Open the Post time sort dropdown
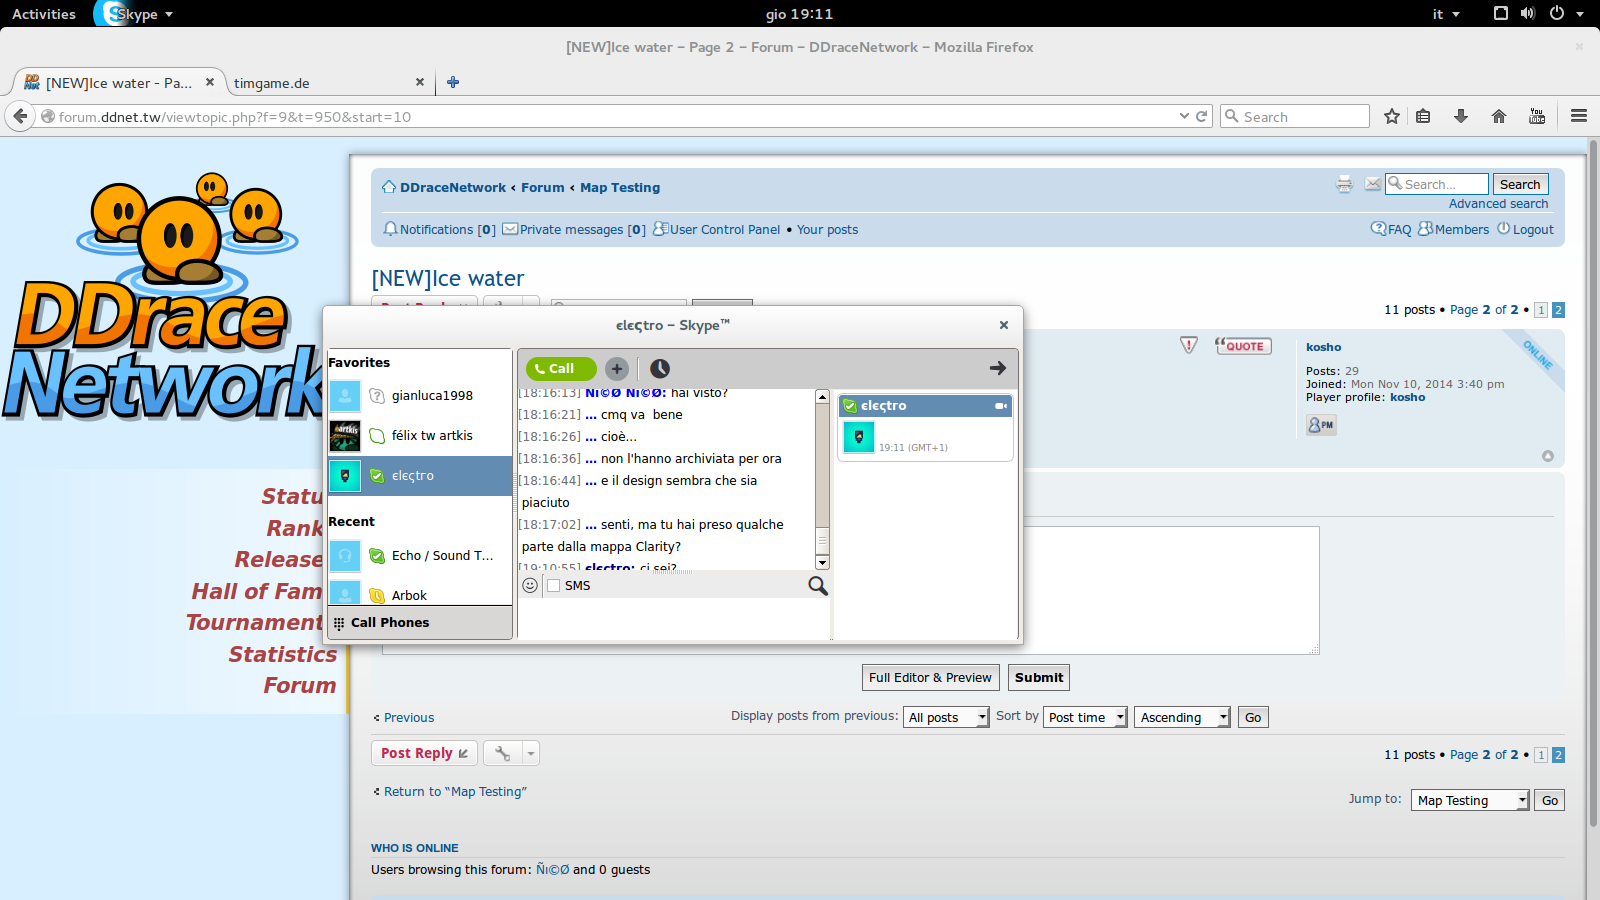This screenshot has width=1600, height=900. pyautogui.click(x=1085, y=717)
